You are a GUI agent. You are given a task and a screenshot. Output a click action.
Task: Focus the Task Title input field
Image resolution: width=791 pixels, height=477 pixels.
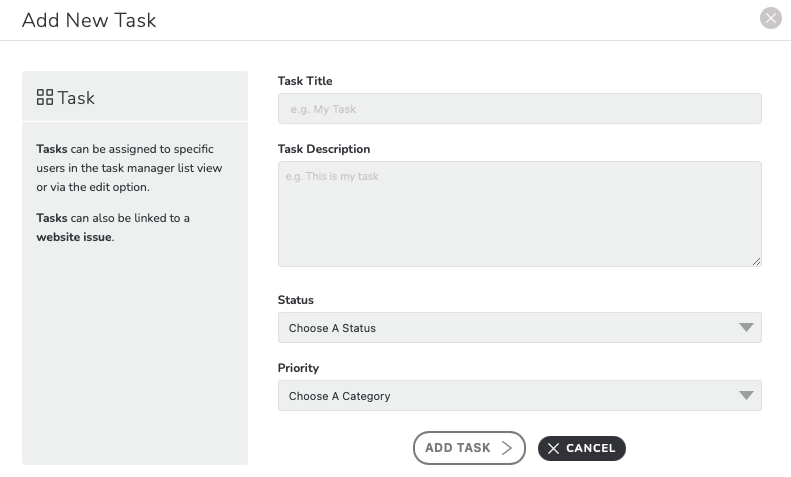[x=520, y=108]
